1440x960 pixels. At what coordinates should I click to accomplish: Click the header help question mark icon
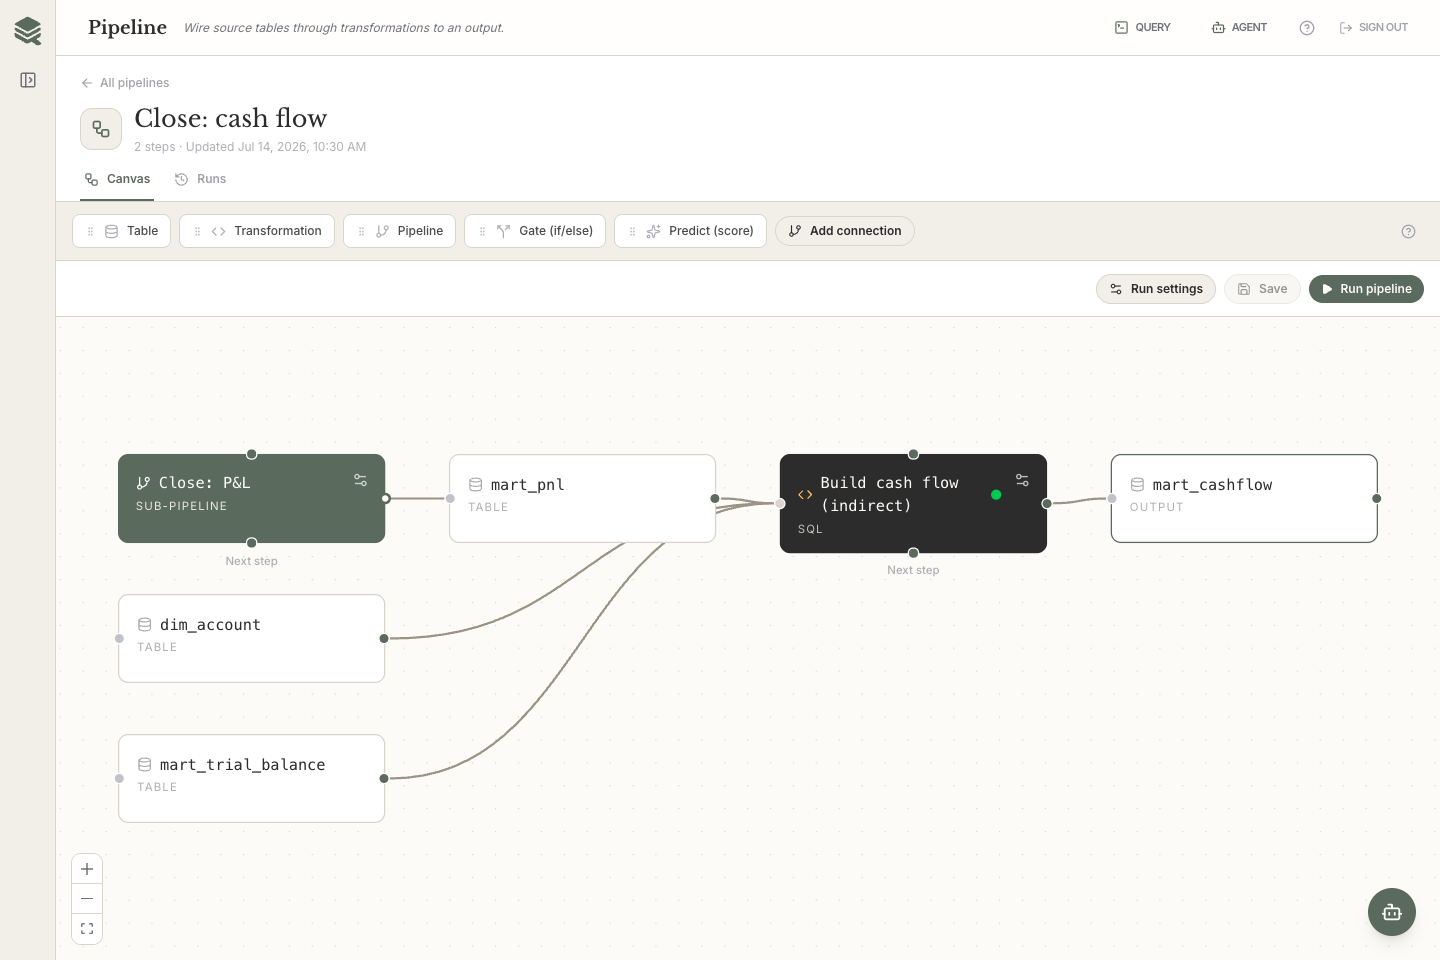point(1307,28)
